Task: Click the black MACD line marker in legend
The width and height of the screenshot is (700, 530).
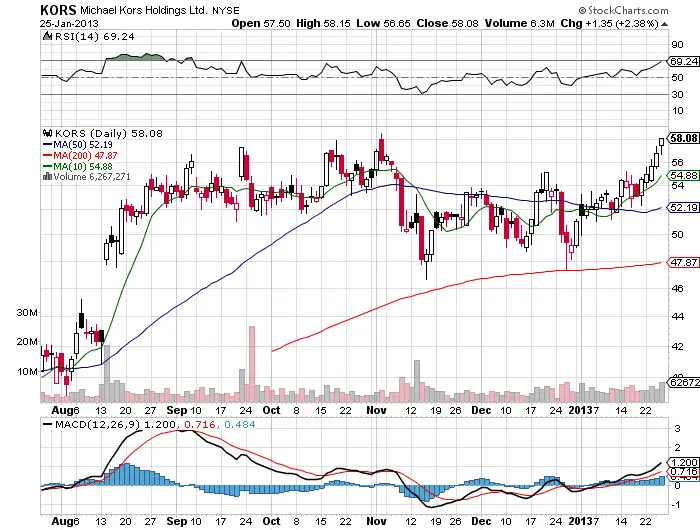Action: (x=48, y=425)
